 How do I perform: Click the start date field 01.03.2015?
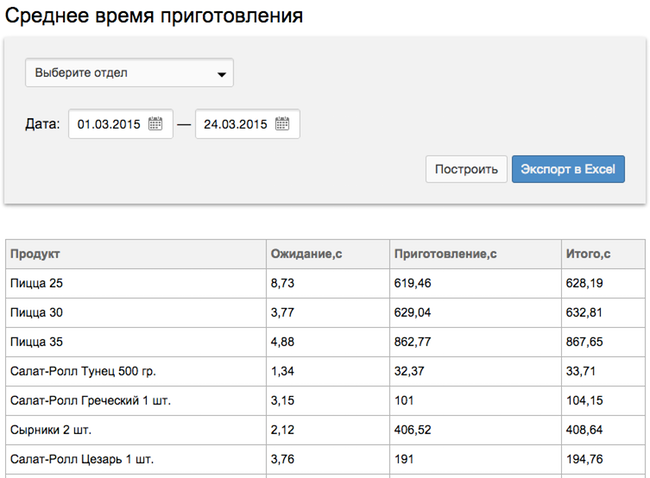pos(121,124)
